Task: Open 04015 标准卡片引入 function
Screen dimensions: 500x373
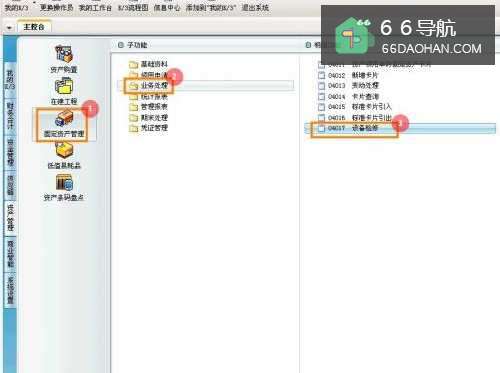Action: point(355,107)
